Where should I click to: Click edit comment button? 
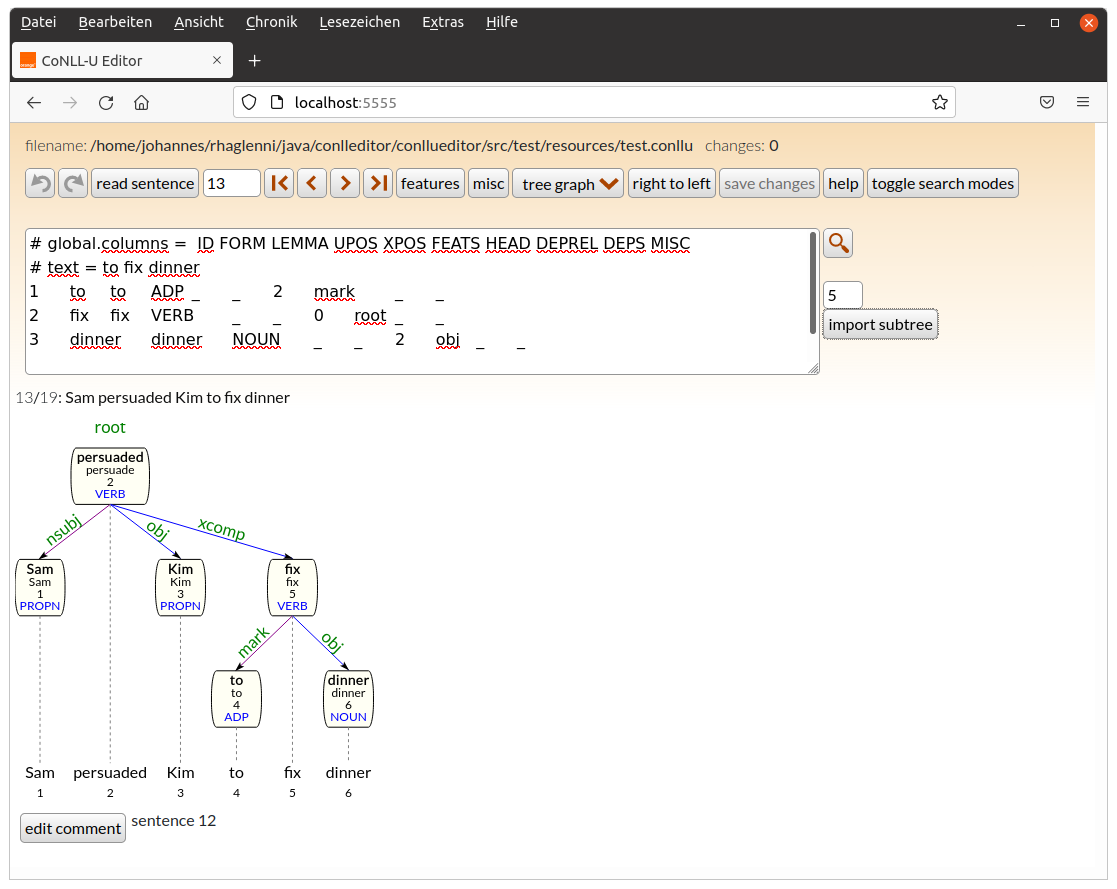pos(73,828)
